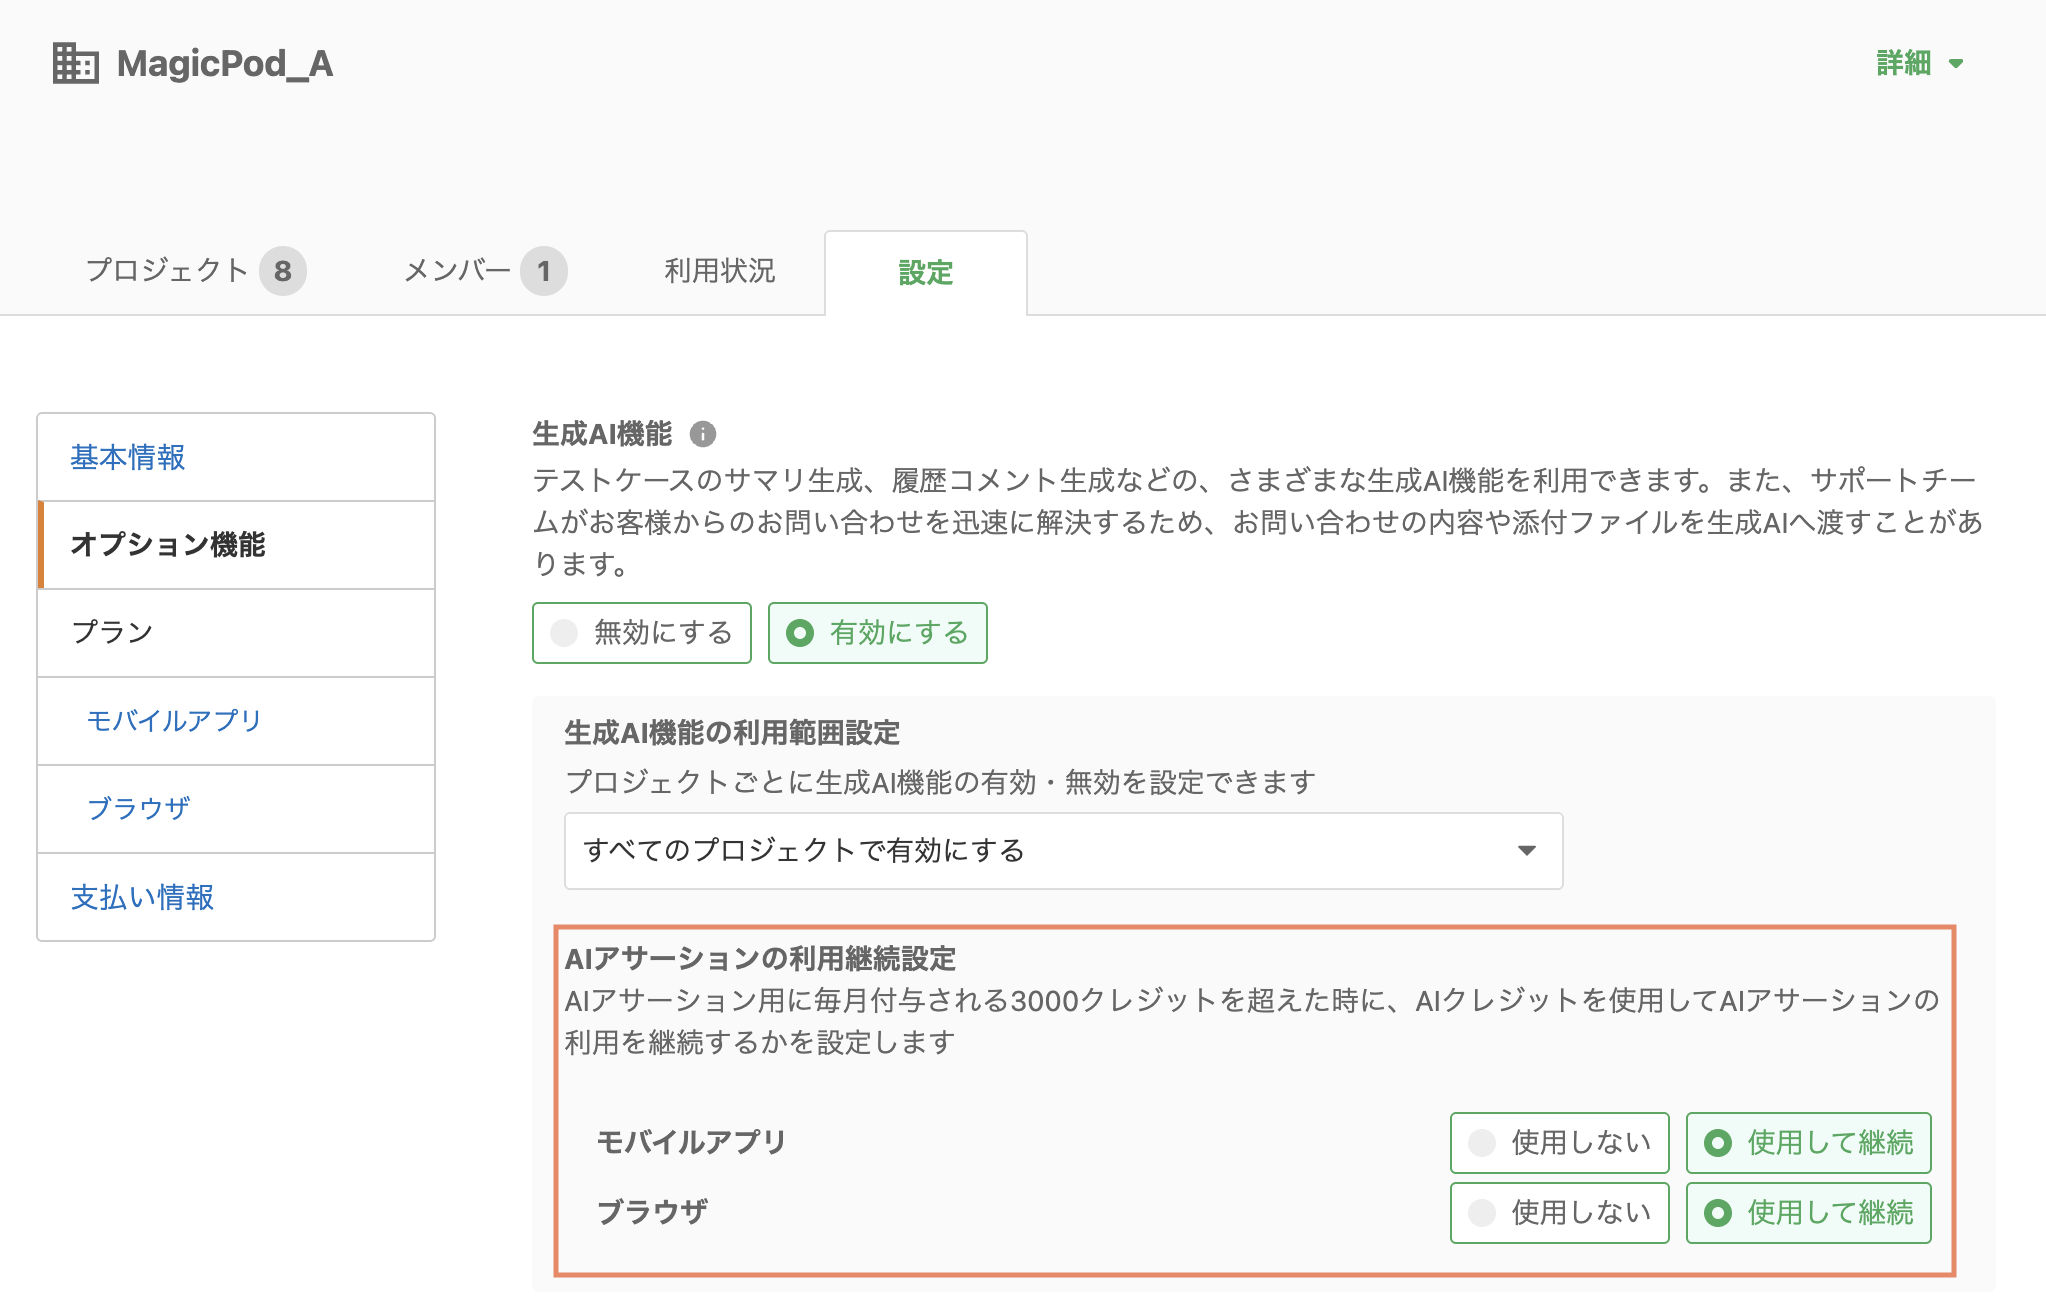Click the プロジェクト count badge 8
Screen dimensions: 2046x1312
coord(283,271)
